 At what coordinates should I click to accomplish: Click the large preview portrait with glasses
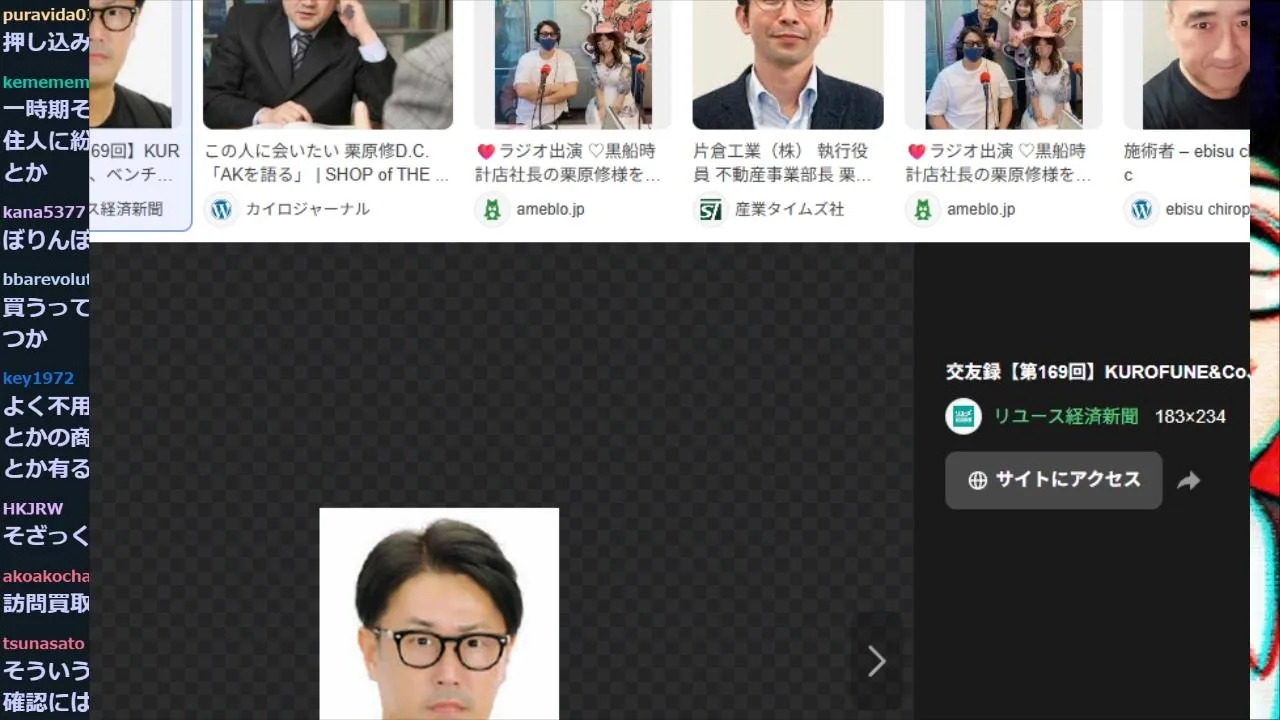439,613
